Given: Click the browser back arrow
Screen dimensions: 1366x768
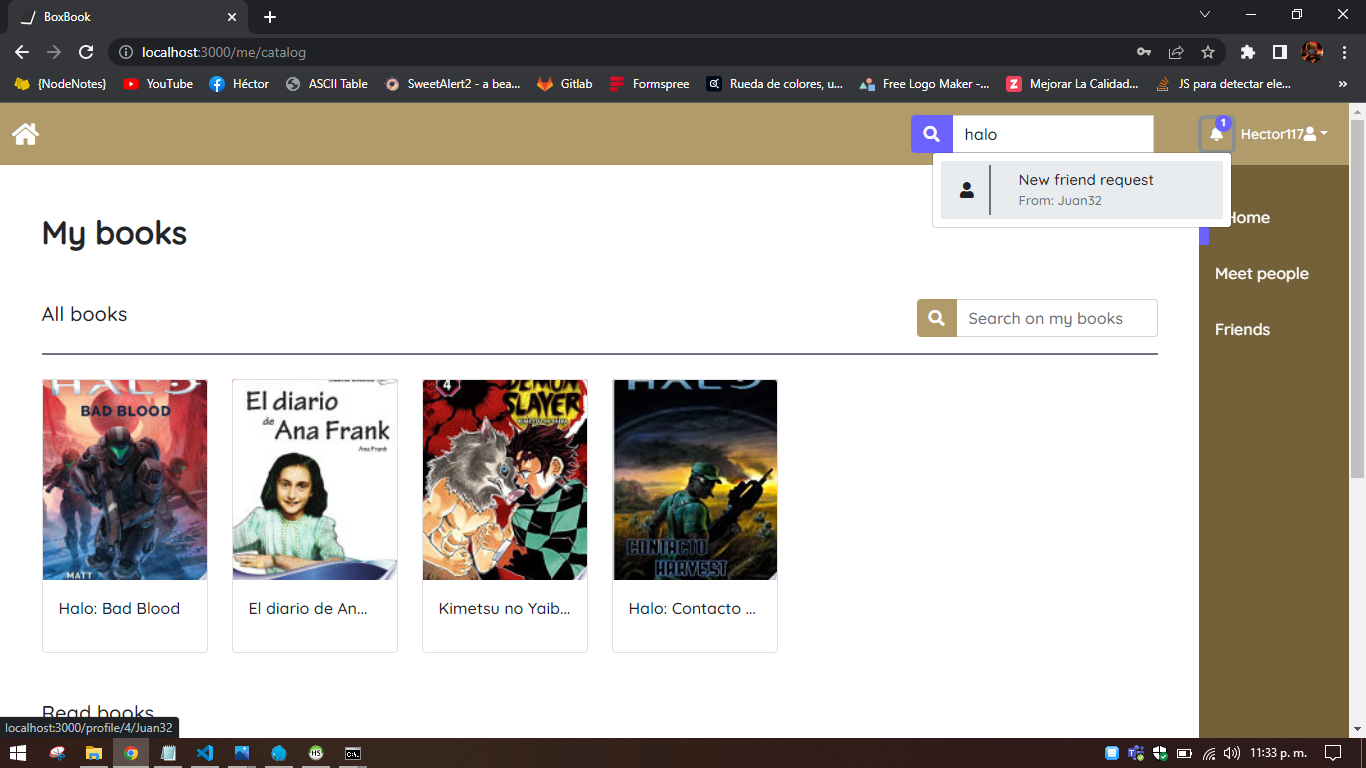Looking at the screenshot, I should pos(22,52).
